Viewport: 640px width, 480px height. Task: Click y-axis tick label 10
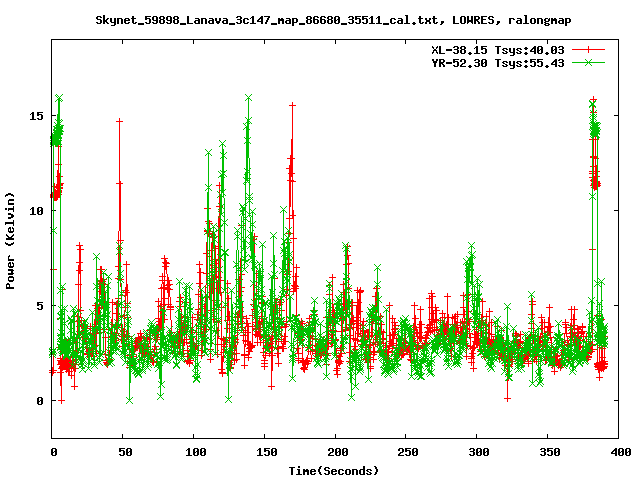coord(36,211)
